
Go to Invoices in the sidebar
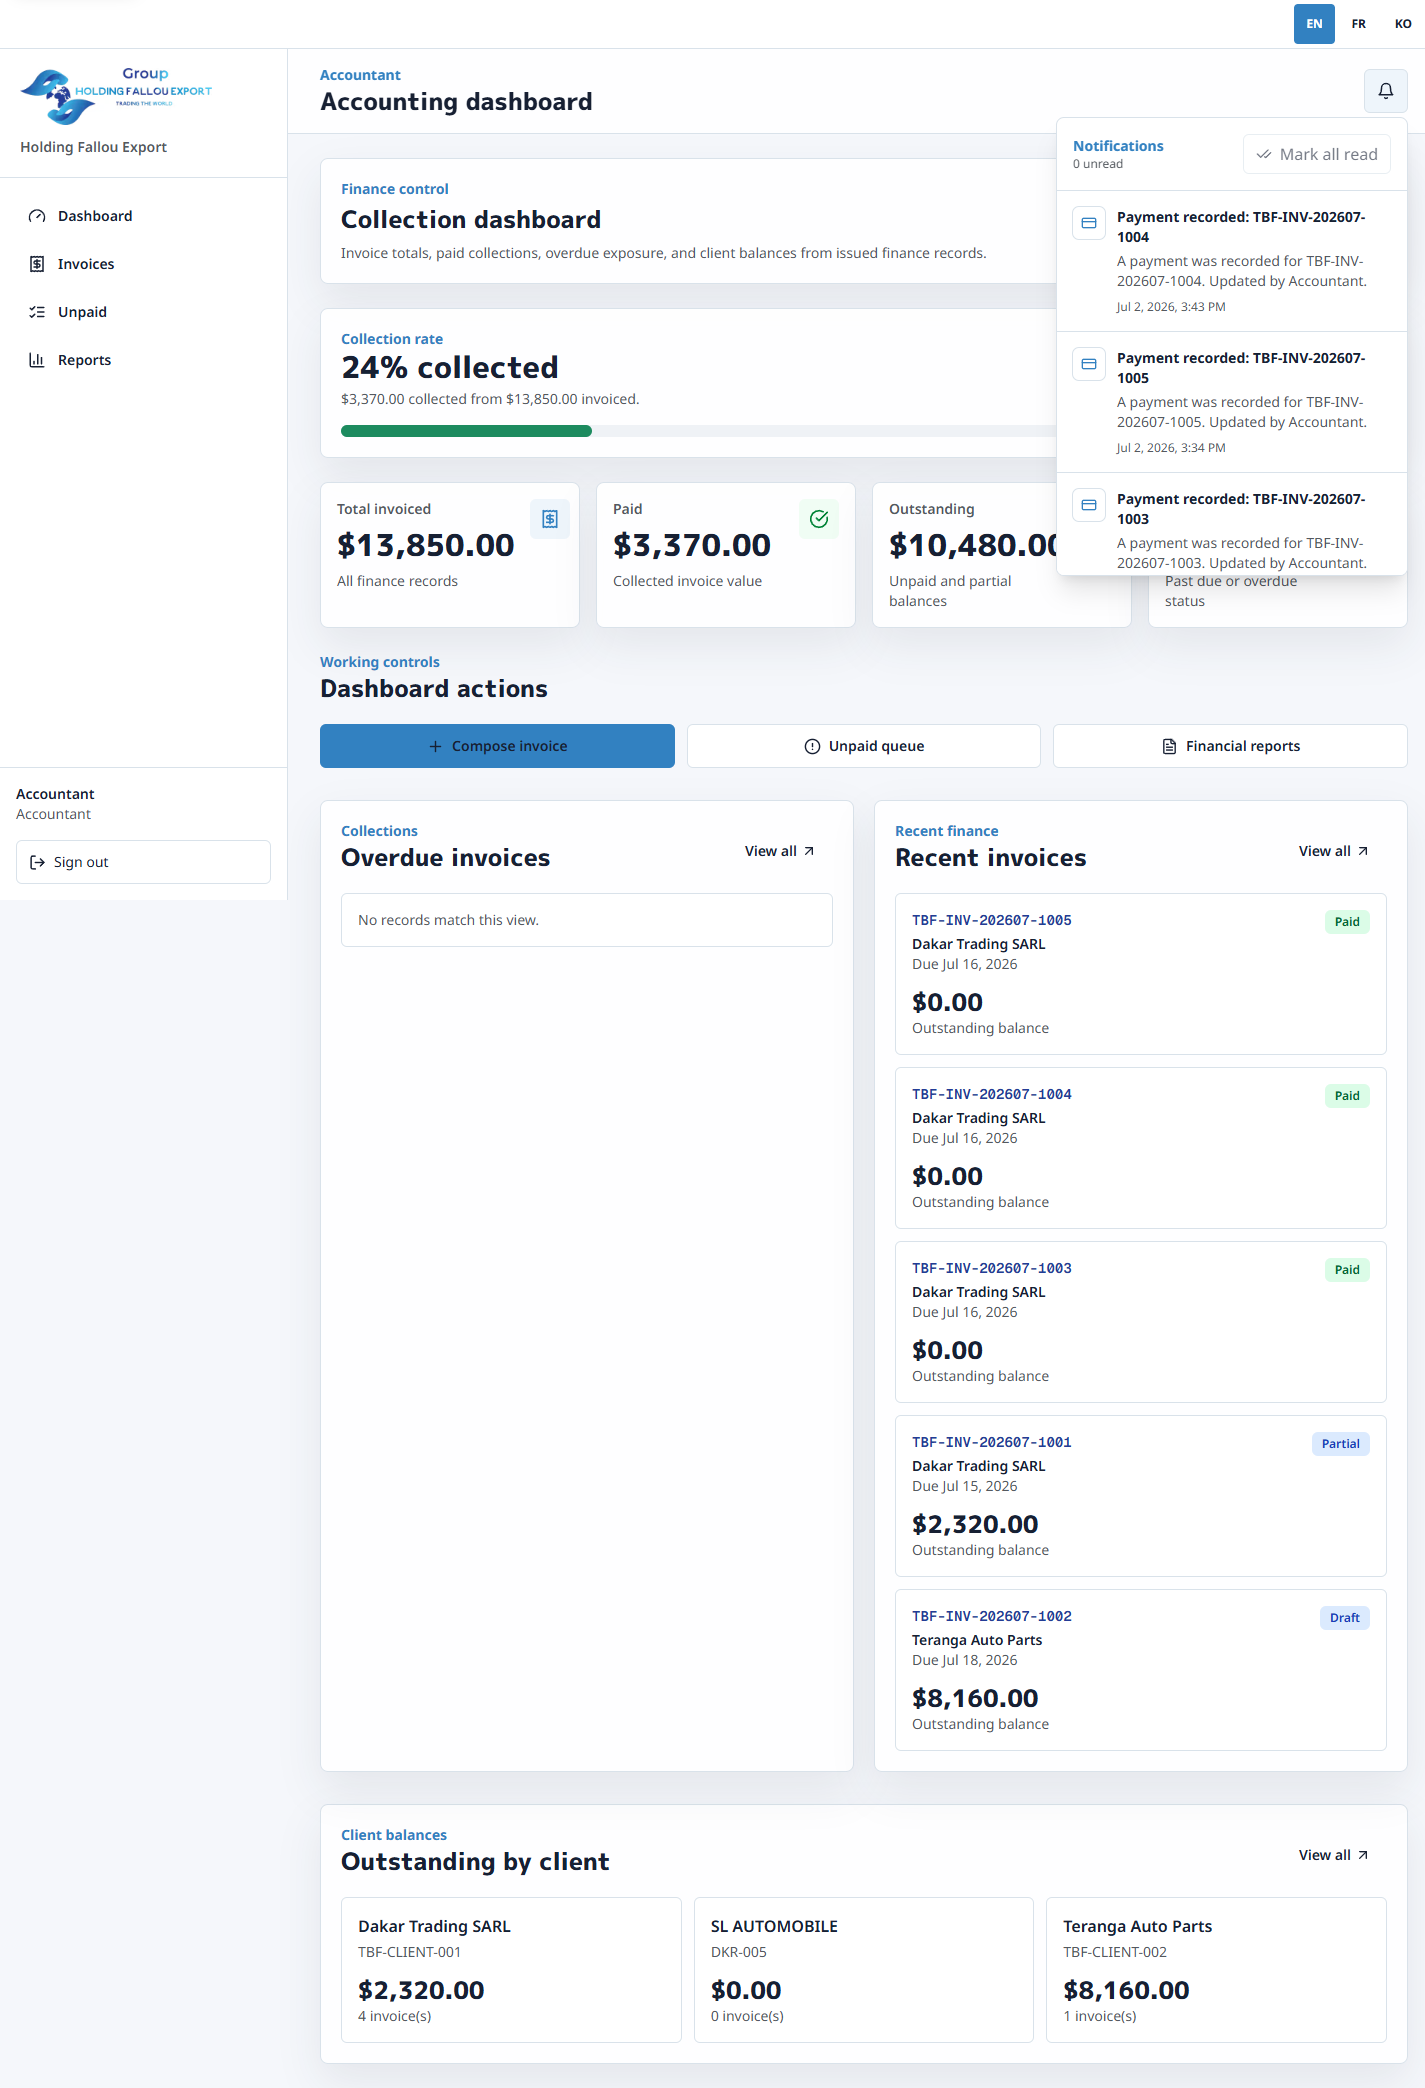point(144,264)
